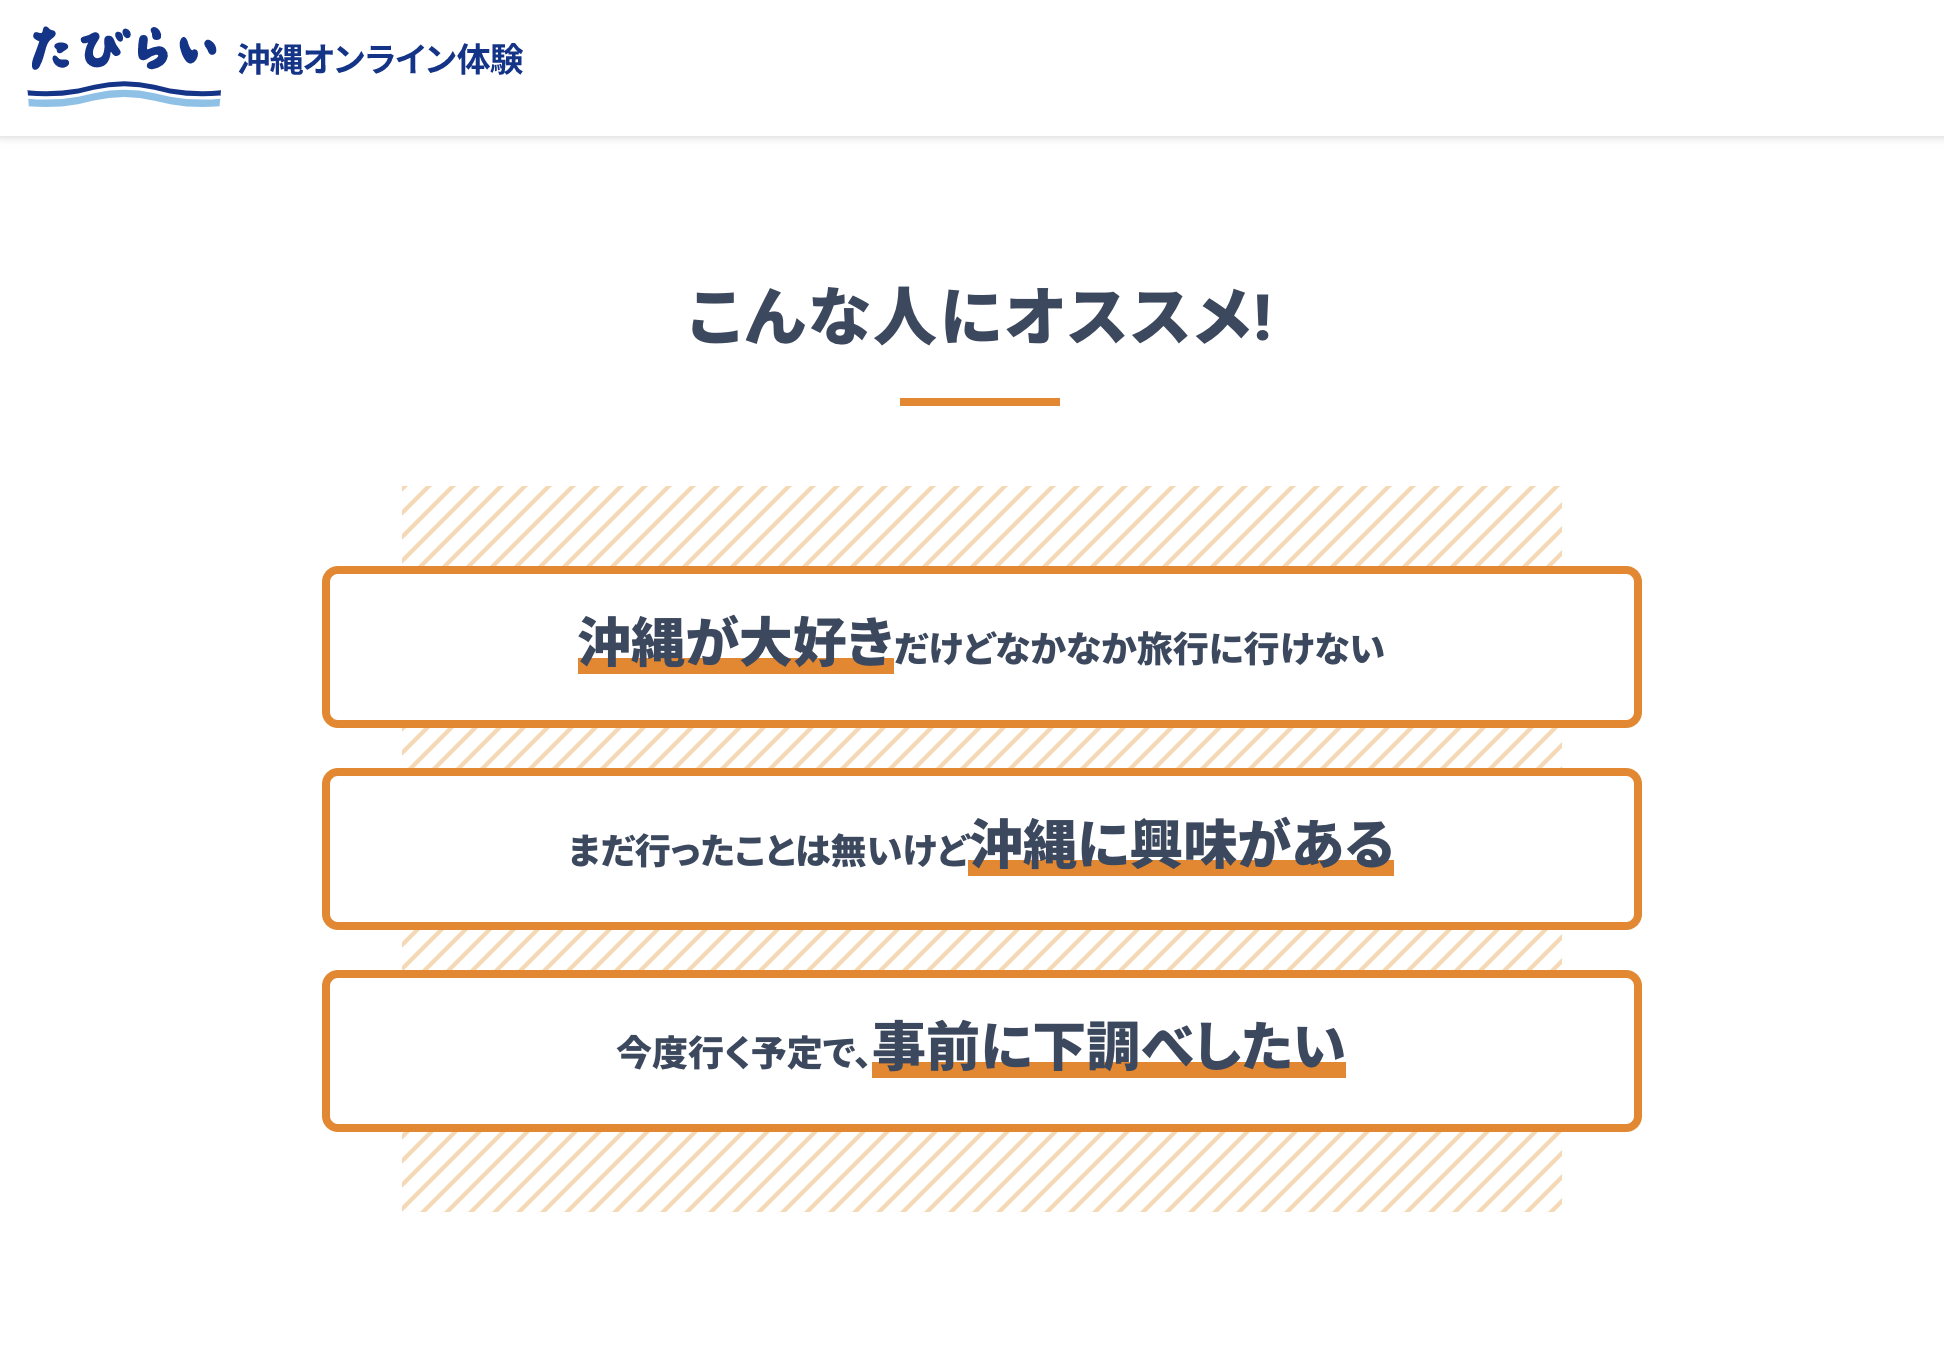This screenshot has width=1944, height=1352.
Task: Open the 沖縄オンライン体験 header link
Action: (380, 60)
